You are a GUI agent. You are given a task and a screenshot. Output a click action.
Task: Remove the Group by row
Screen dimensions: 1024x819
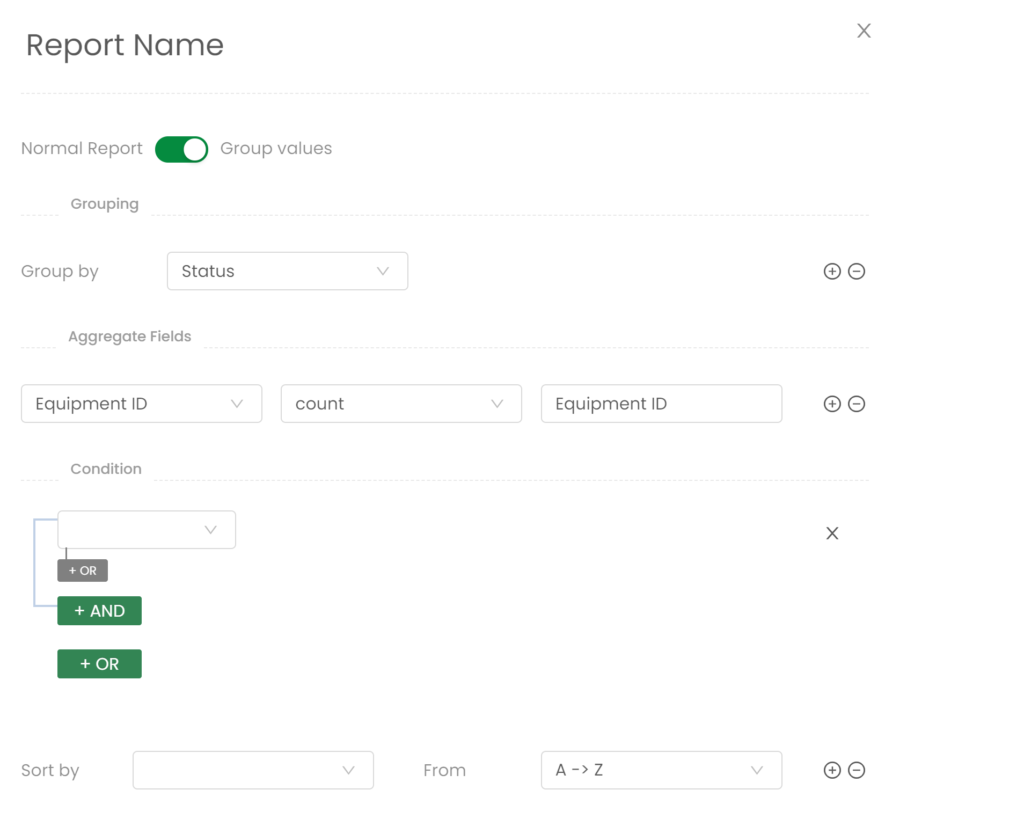click(856, 271)
